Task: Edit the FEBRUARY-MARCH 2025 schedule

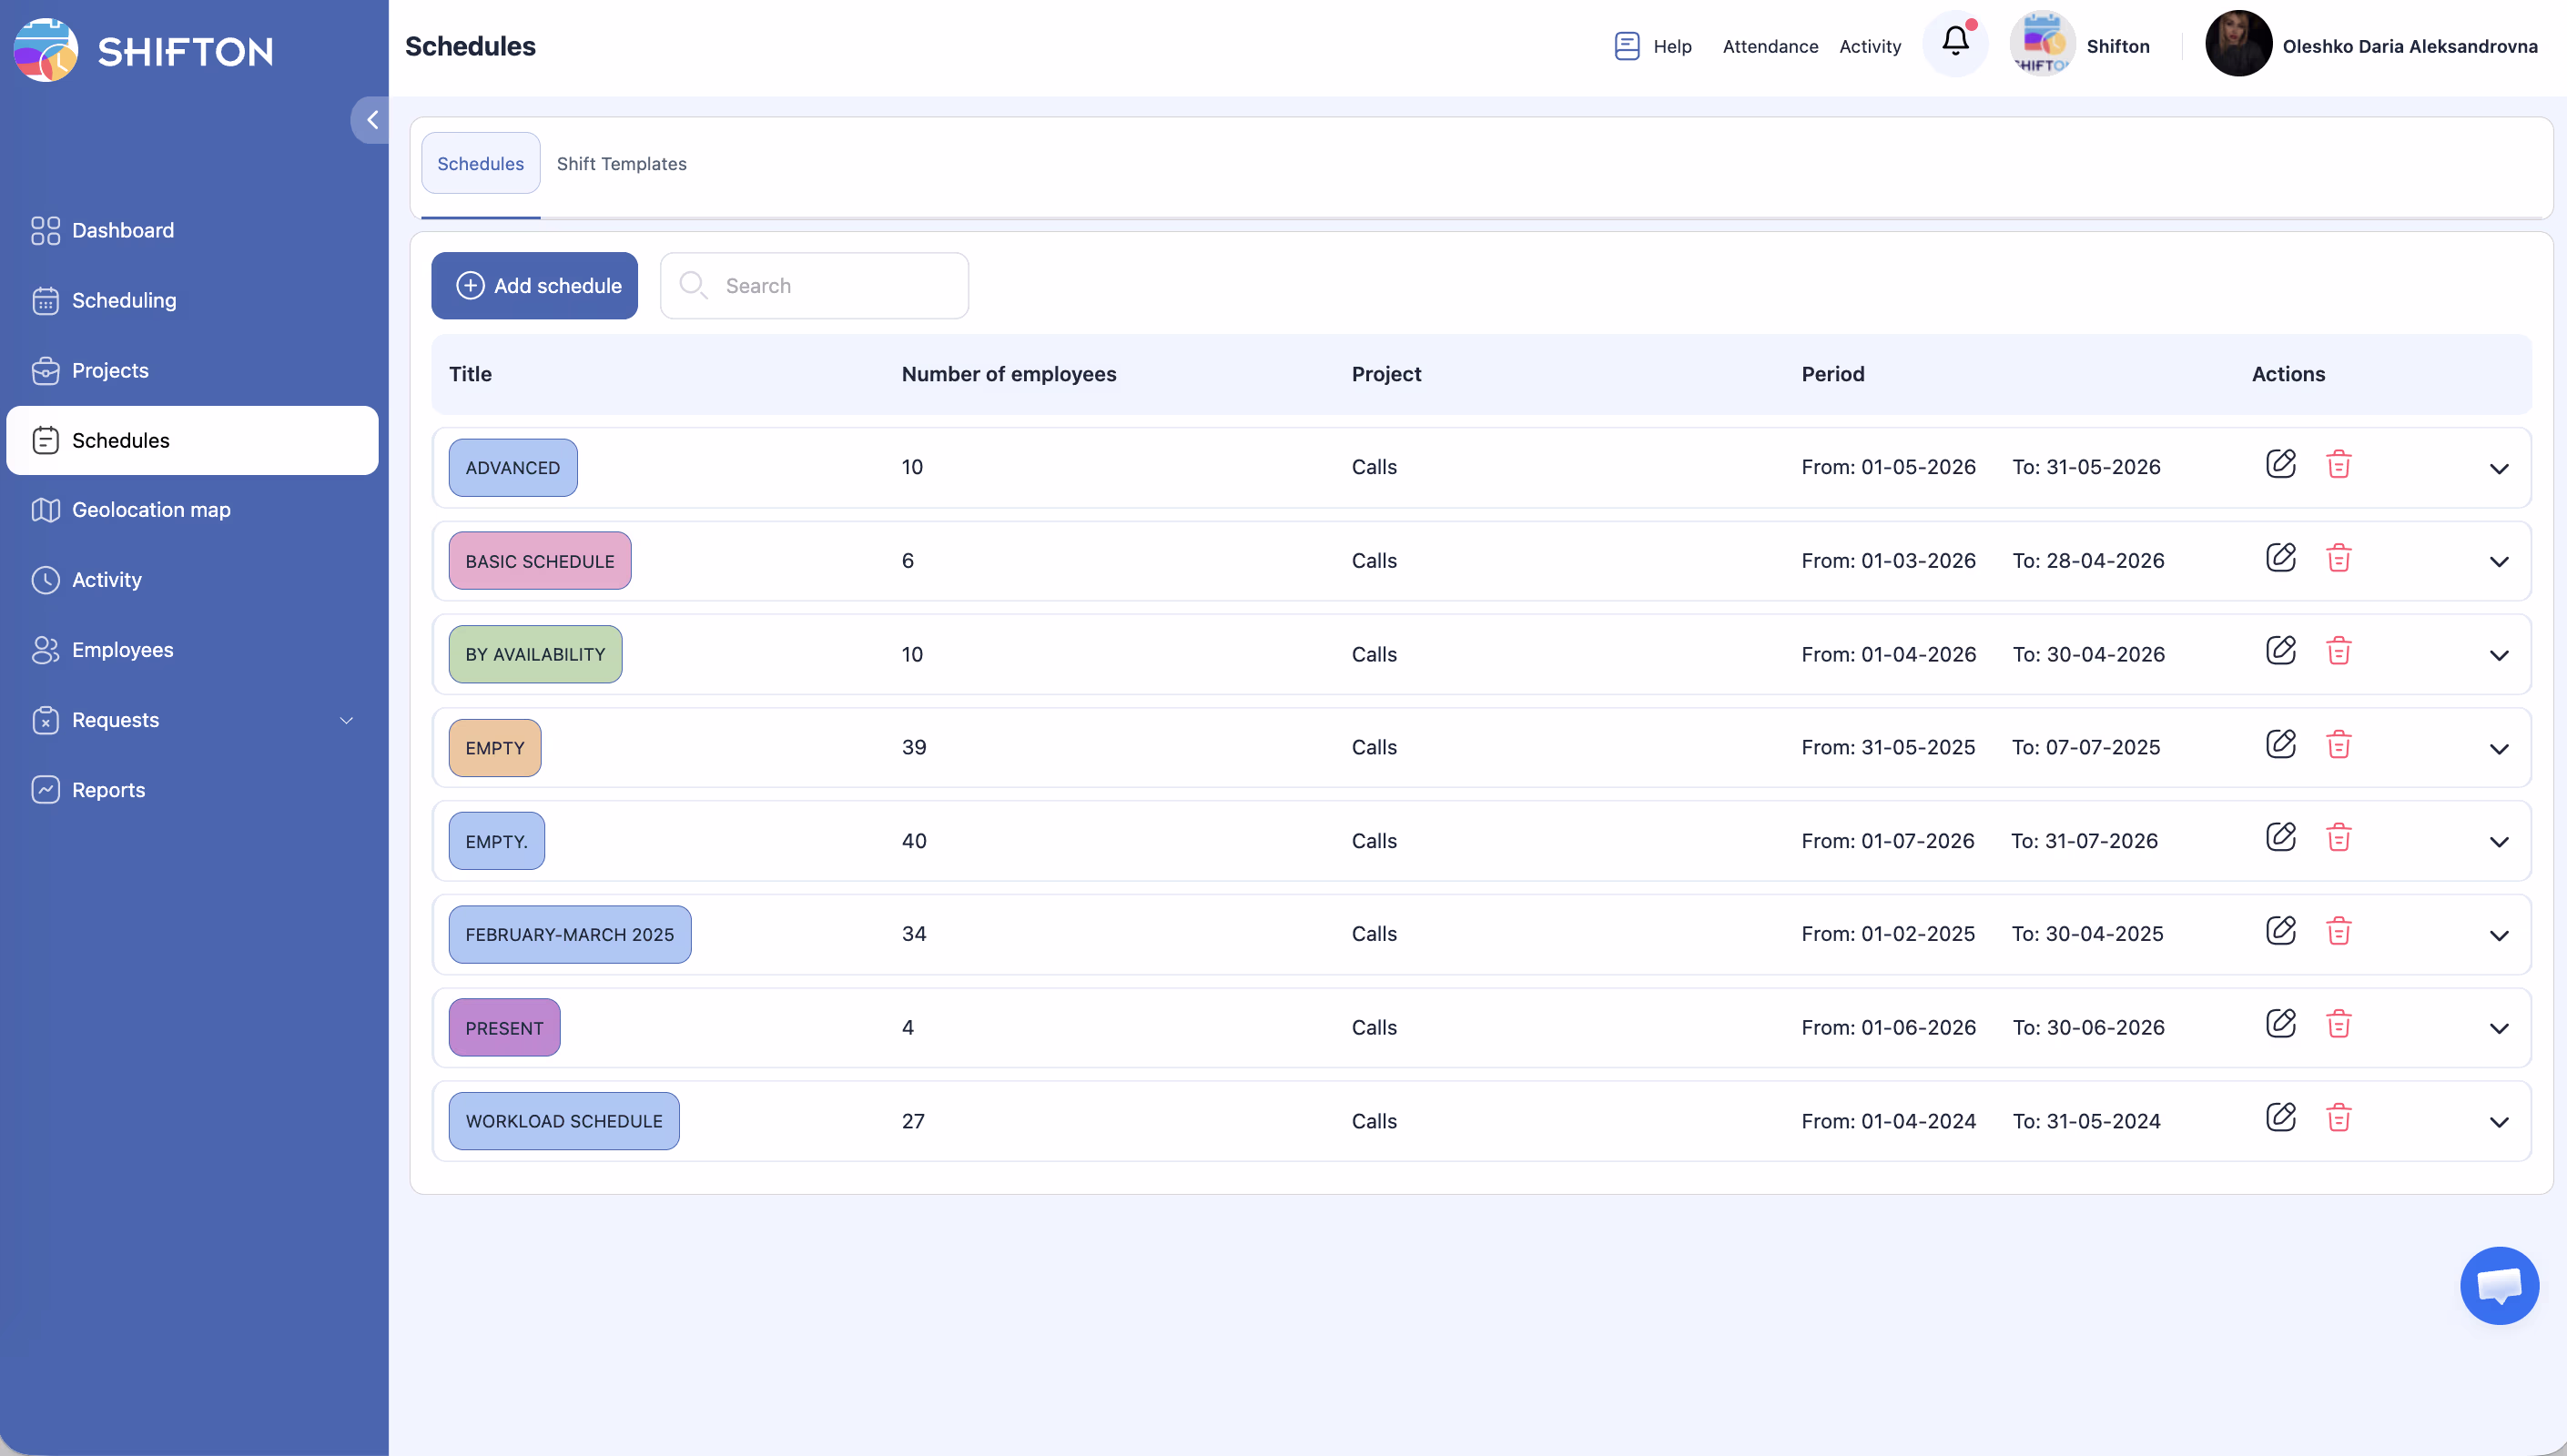Action: click(x=2280, y=931)
